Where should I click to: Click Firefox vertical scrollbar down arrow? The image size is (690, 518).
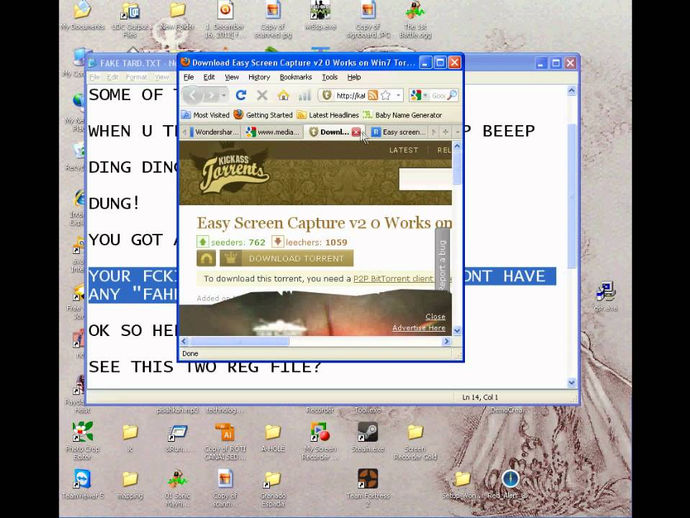click(x=457, y=330)
